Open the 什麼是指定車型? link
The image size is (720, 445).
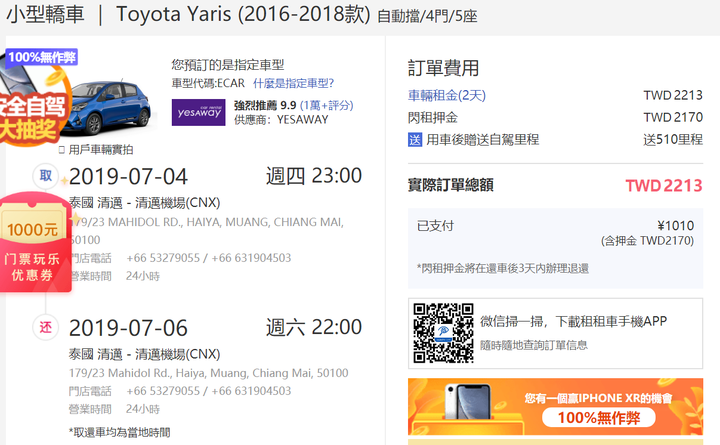tap(293, 83)
